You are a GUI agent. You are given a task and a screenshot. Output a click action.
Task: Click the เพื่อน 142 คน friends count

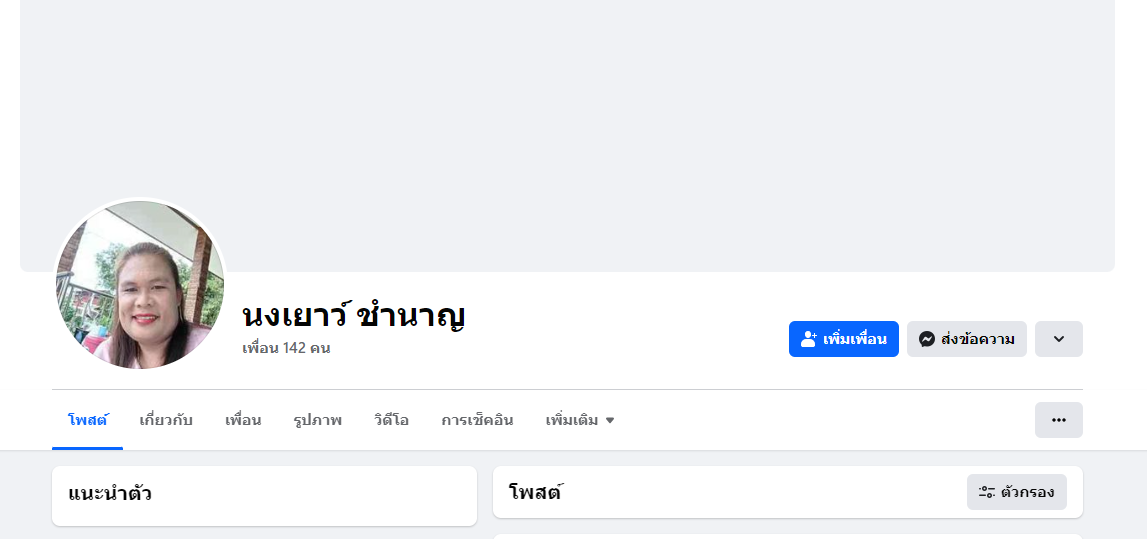click(286, 348)
